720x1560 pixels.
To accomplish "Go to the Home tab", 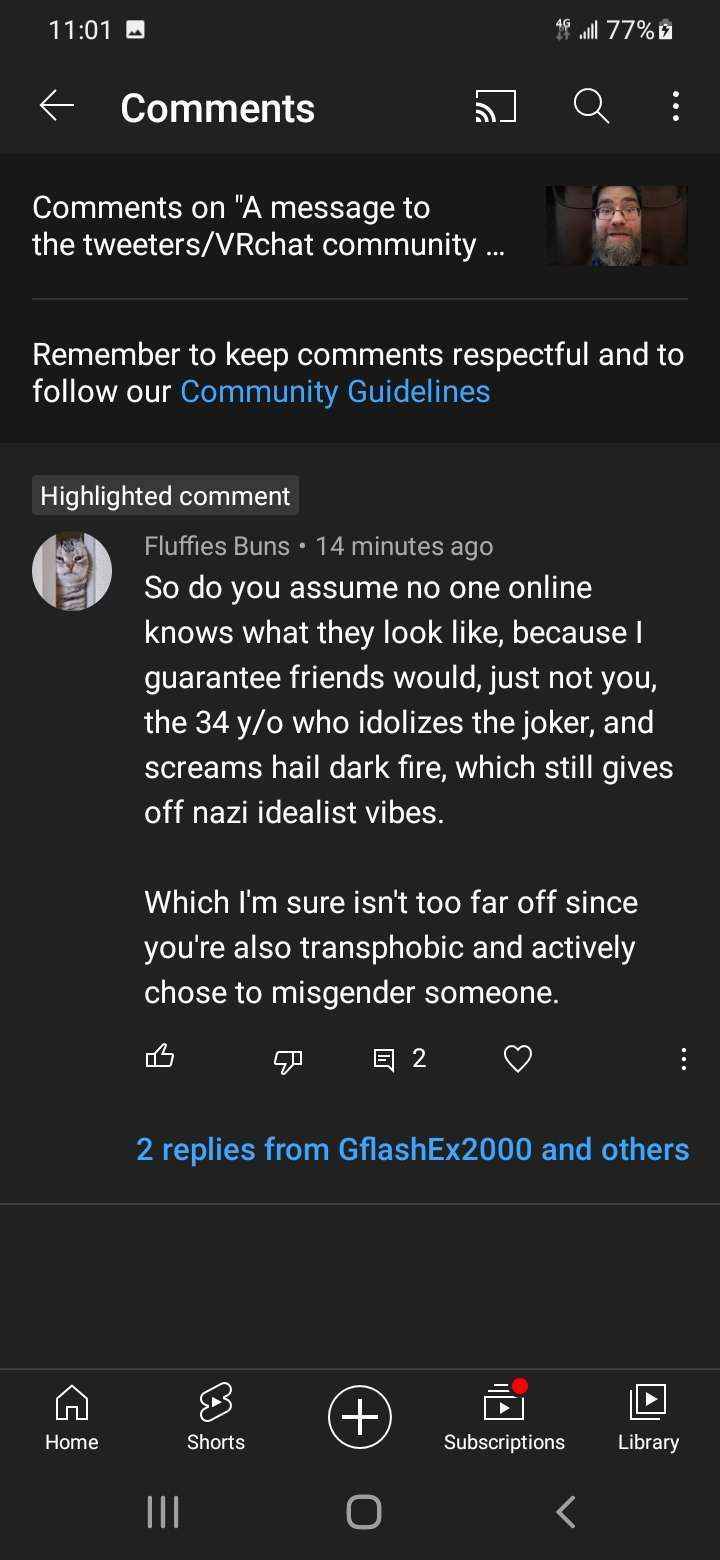I will pyautogui.click(x=72, y=1418).
